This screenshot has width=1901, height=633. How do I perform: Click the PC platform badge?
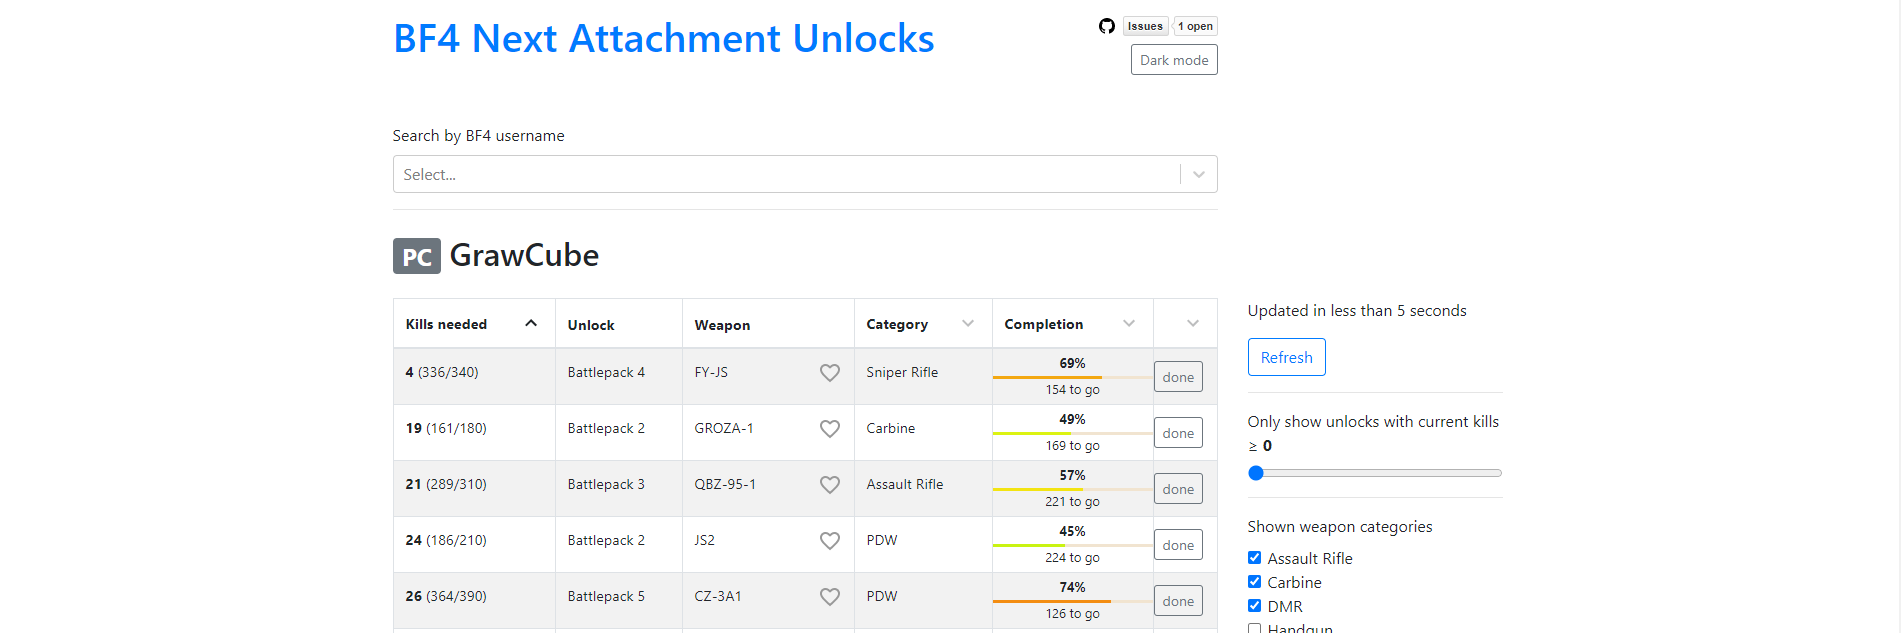[x=416, y=256]
